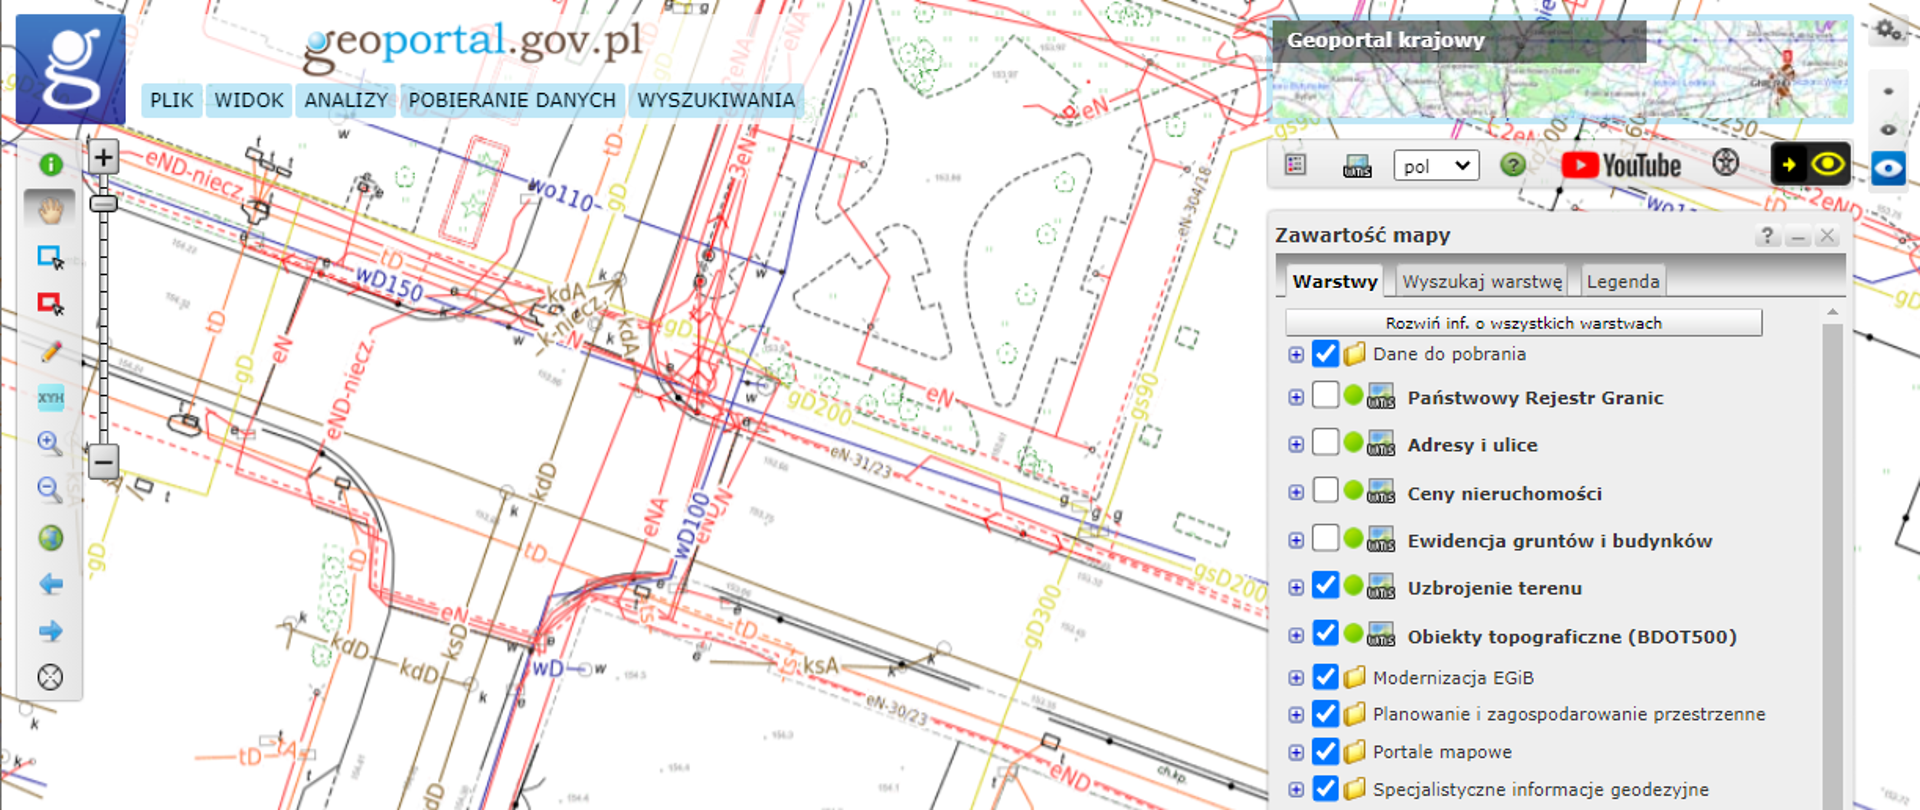Open the ANALIZY menu
Viewport: 1920px width, 810px height.
coord(345,100)
